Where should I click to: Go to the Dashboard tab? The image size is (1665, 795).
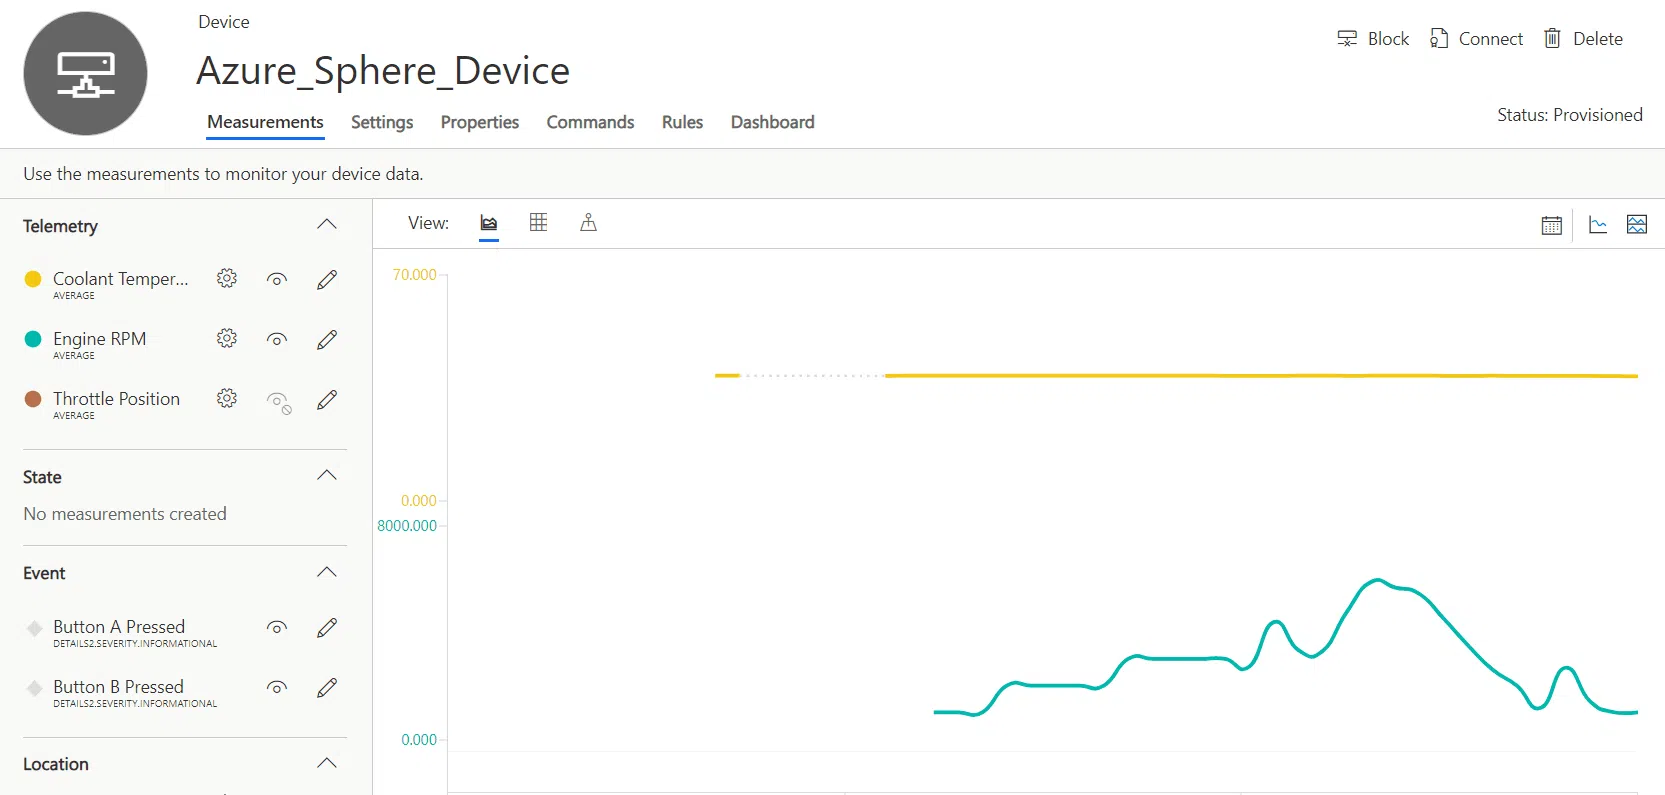772,122
